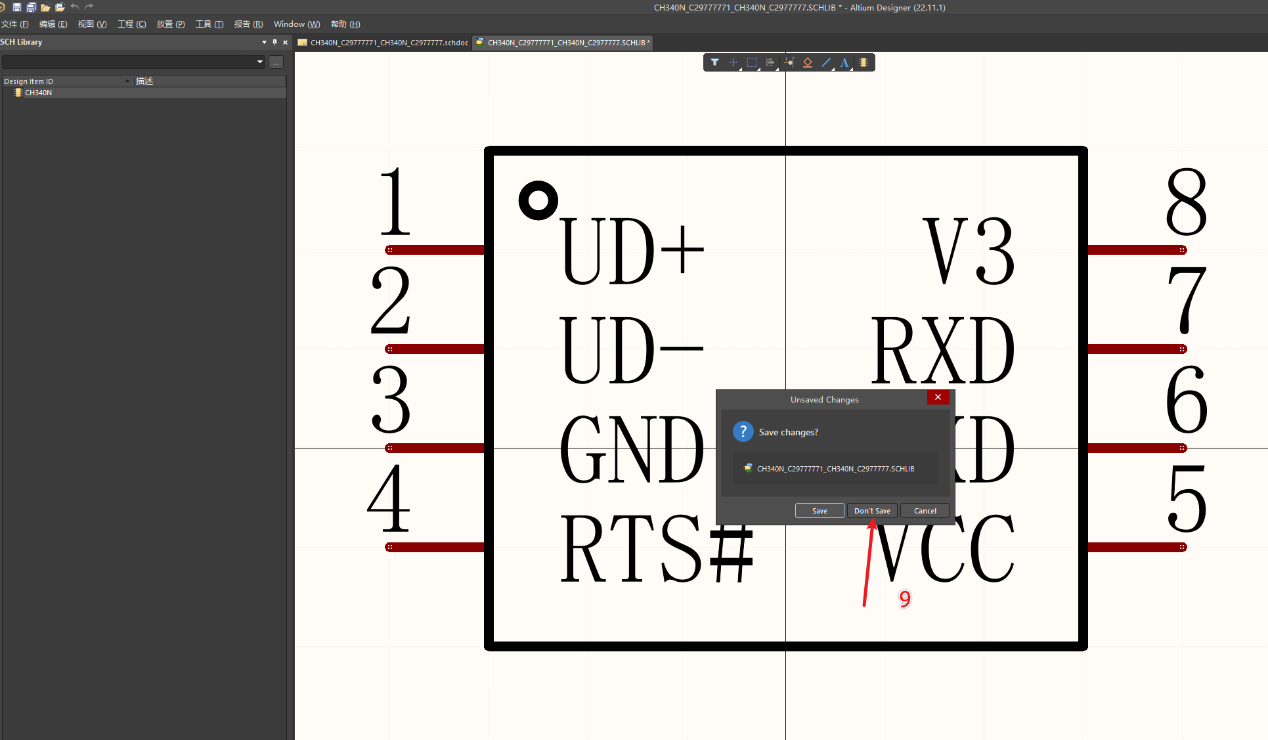Open the align objects tool
Screen dimensions: 1268x740
pos(770,62)
